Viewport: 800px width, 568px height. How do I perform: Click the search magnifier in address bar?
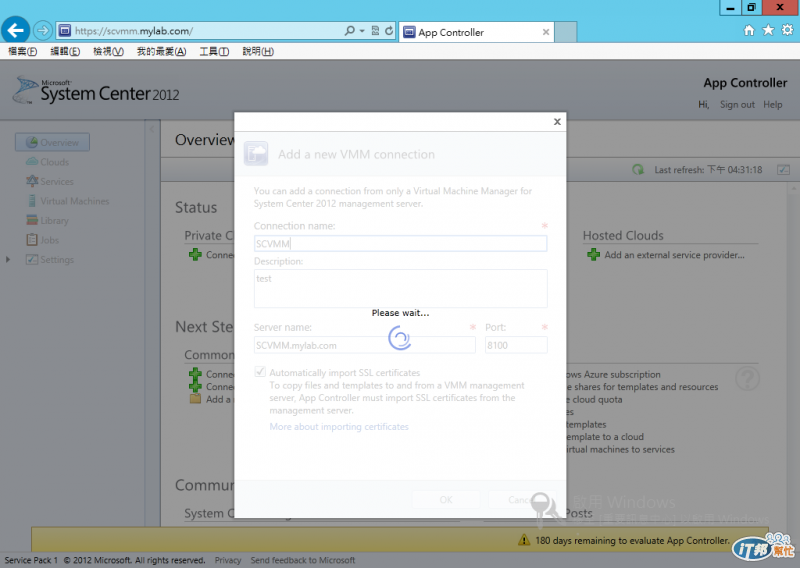point(349,31)
